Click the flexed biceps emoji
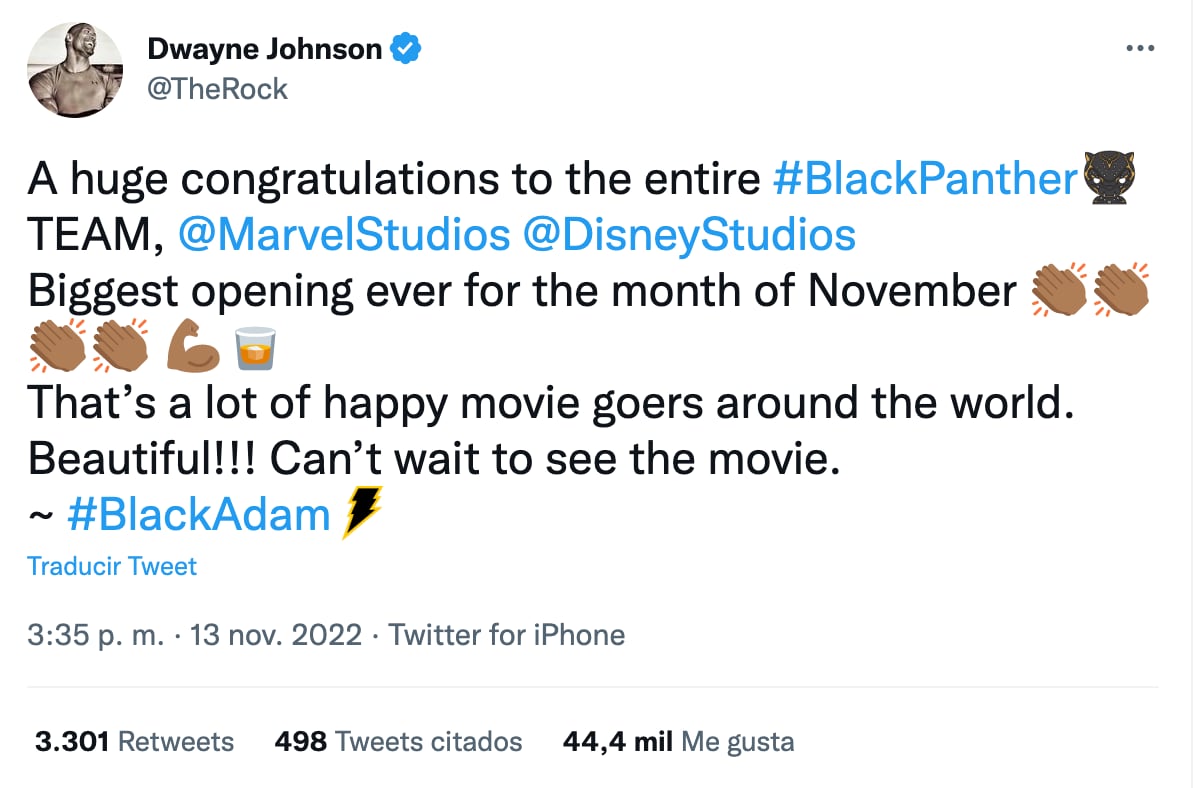Image resolution: width=1204 pixels, height=788 pixels. 191,347
